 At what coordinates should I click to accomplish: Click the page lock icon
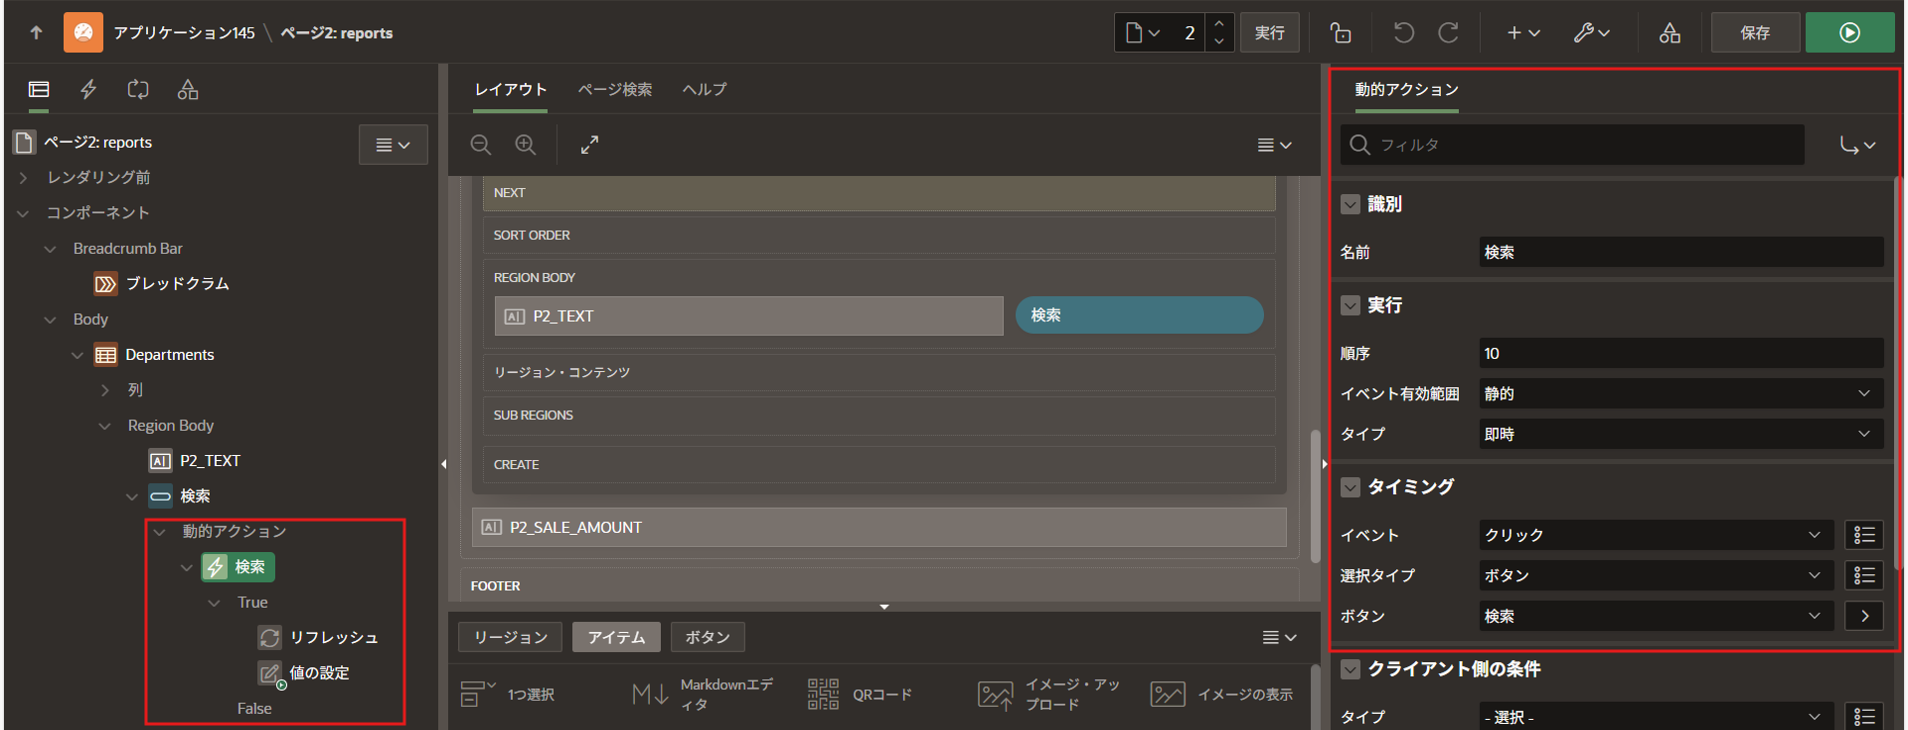pos(1341,33)
